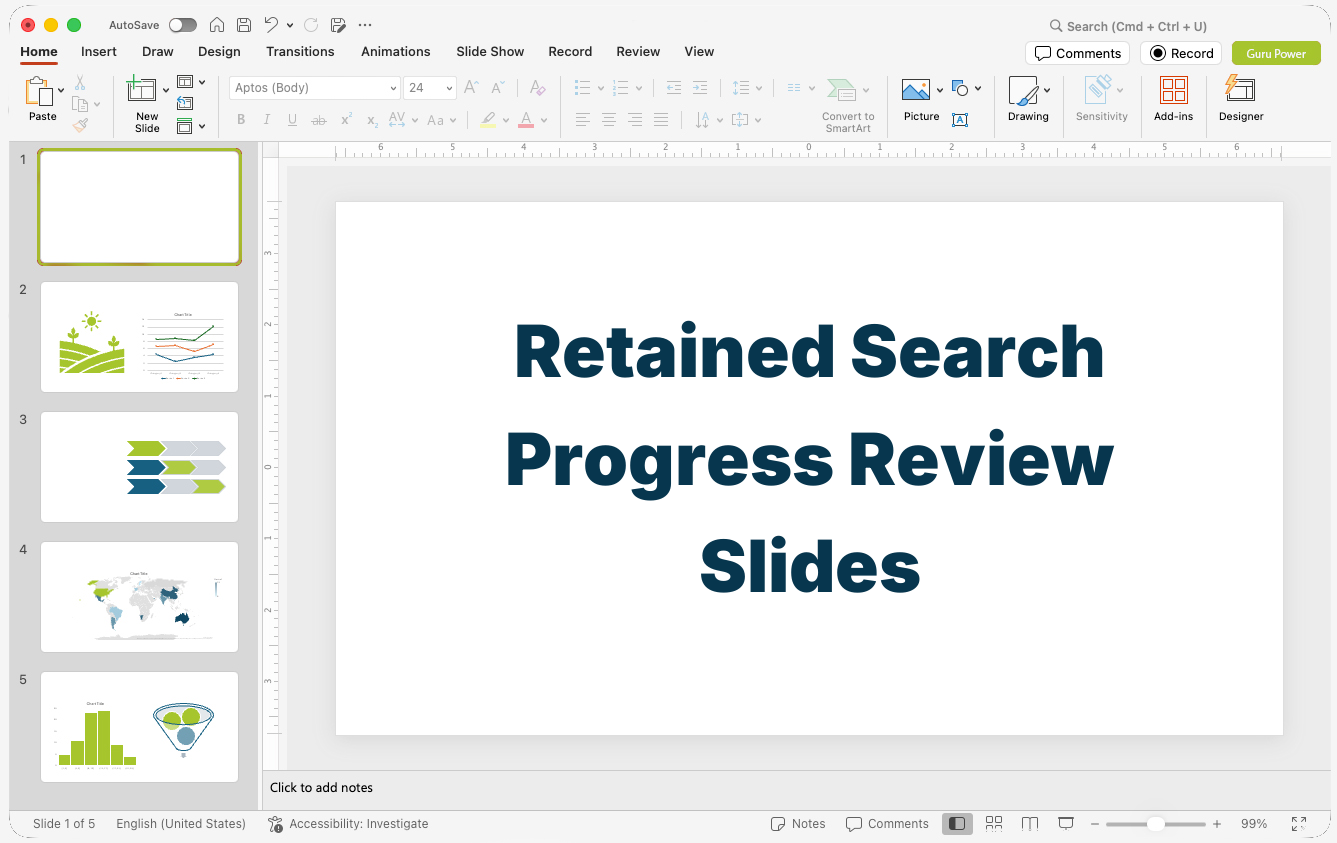Toggle the AutoSave switch
Viewport: 1337px width, 843px height.
[x=183, y=25]
